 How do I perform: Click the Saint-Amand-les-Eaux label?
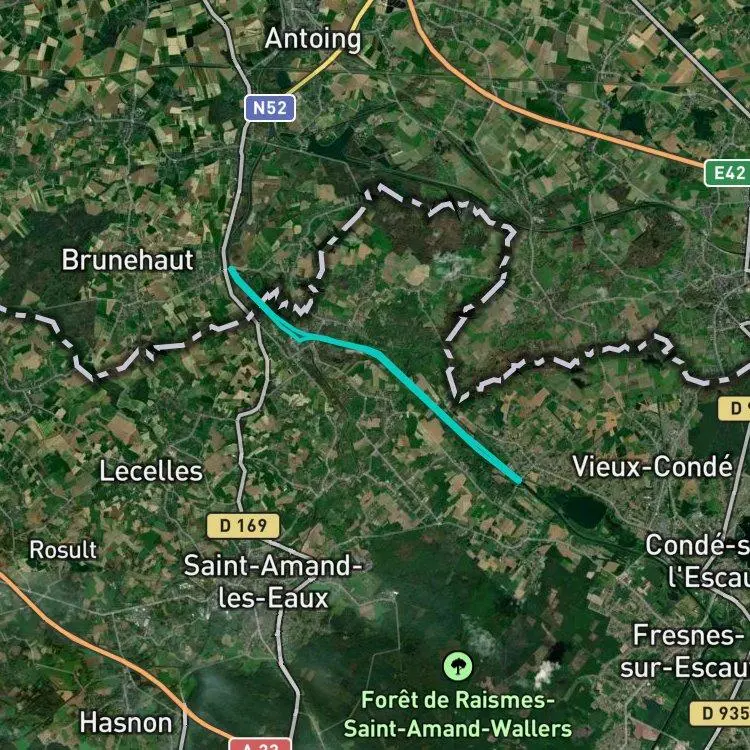click(x=273, y=582)
